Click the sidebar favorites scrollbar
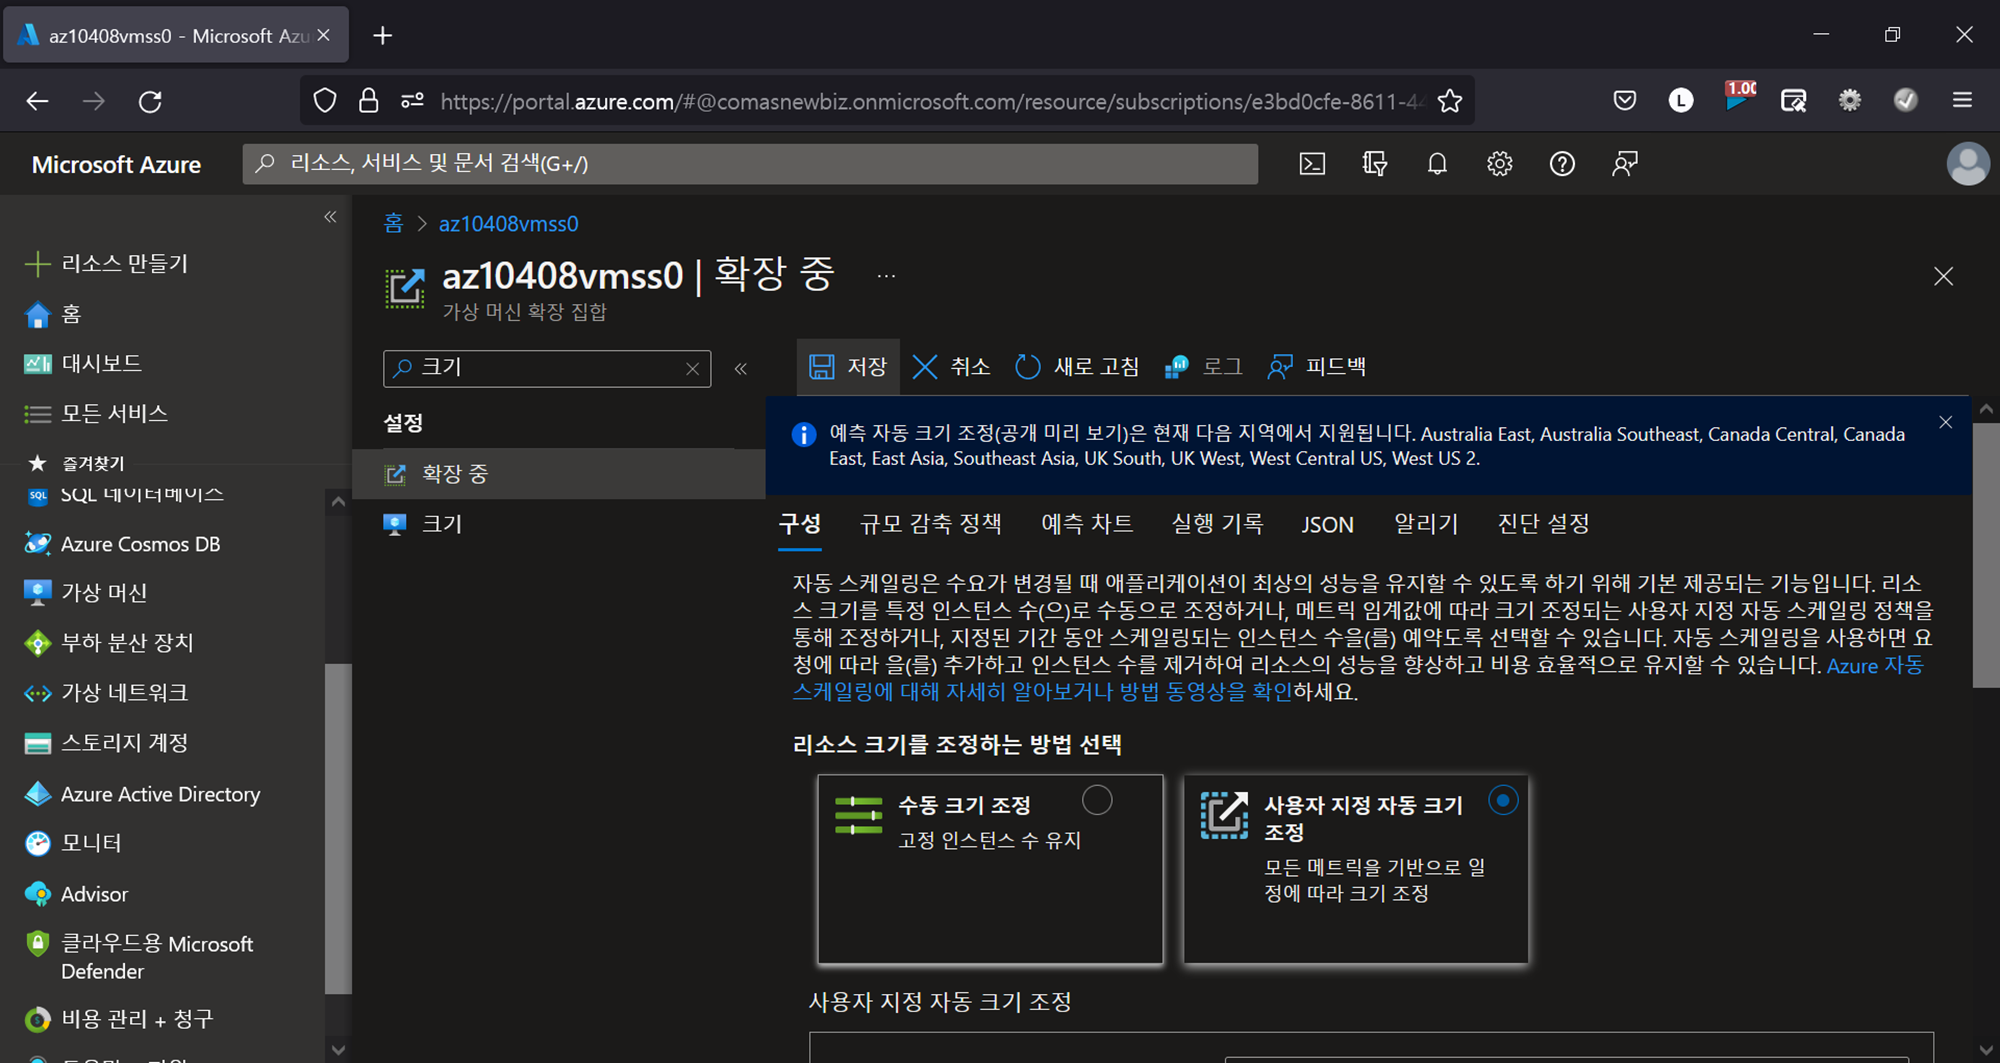This screenshot has height=1063, width=2000. click(x=338, y=828)
